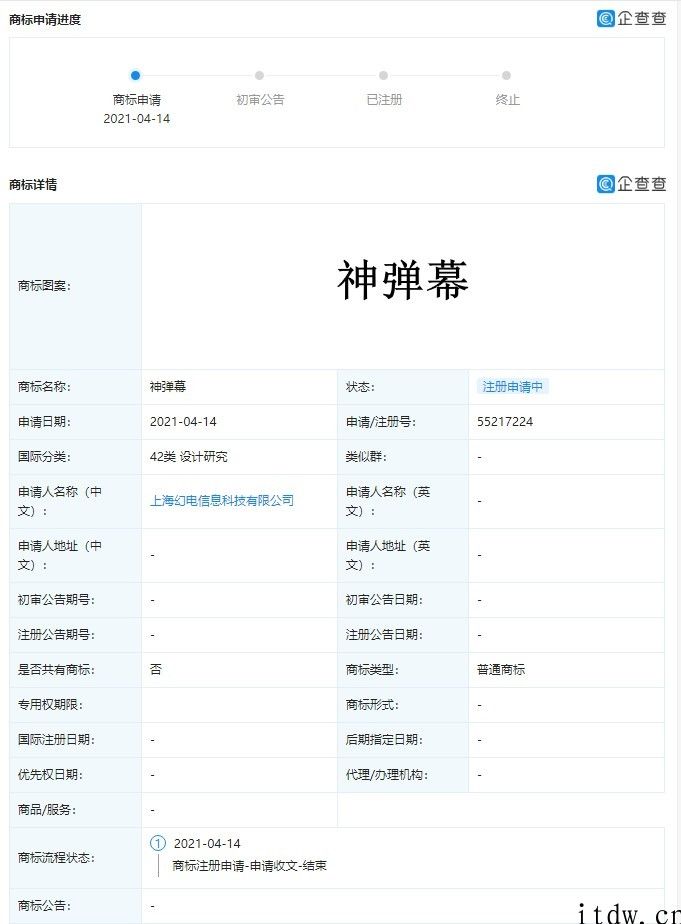Click the 企查查 logo beside 商标申请进度
681x924 pixels.
pyautogui.click(x=632, y=19)
